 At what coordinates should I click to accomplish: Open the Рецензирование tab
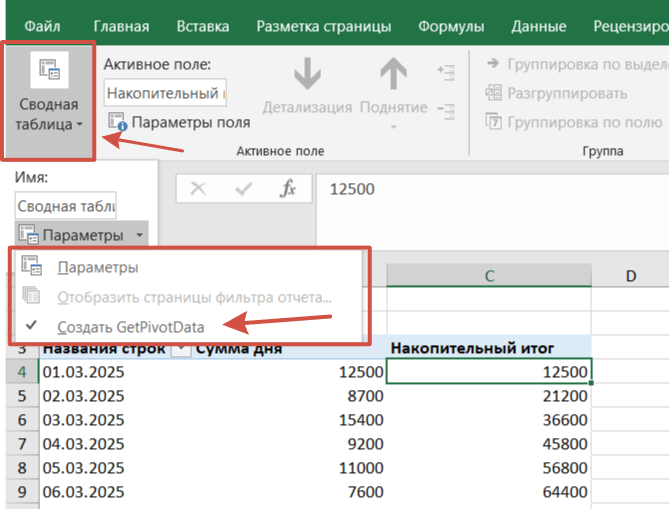point(631,26)
